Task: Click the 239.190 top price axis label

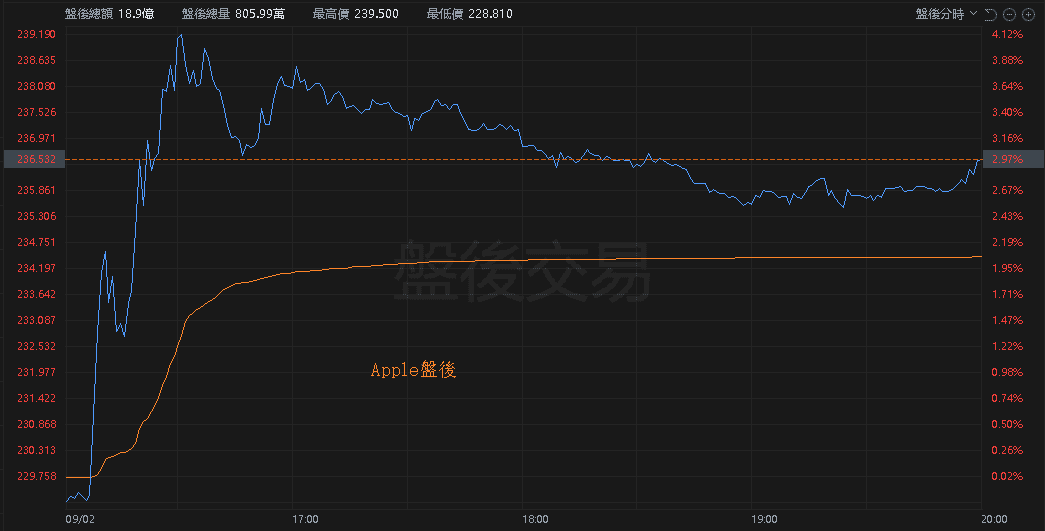Action: tap(37, 34)
